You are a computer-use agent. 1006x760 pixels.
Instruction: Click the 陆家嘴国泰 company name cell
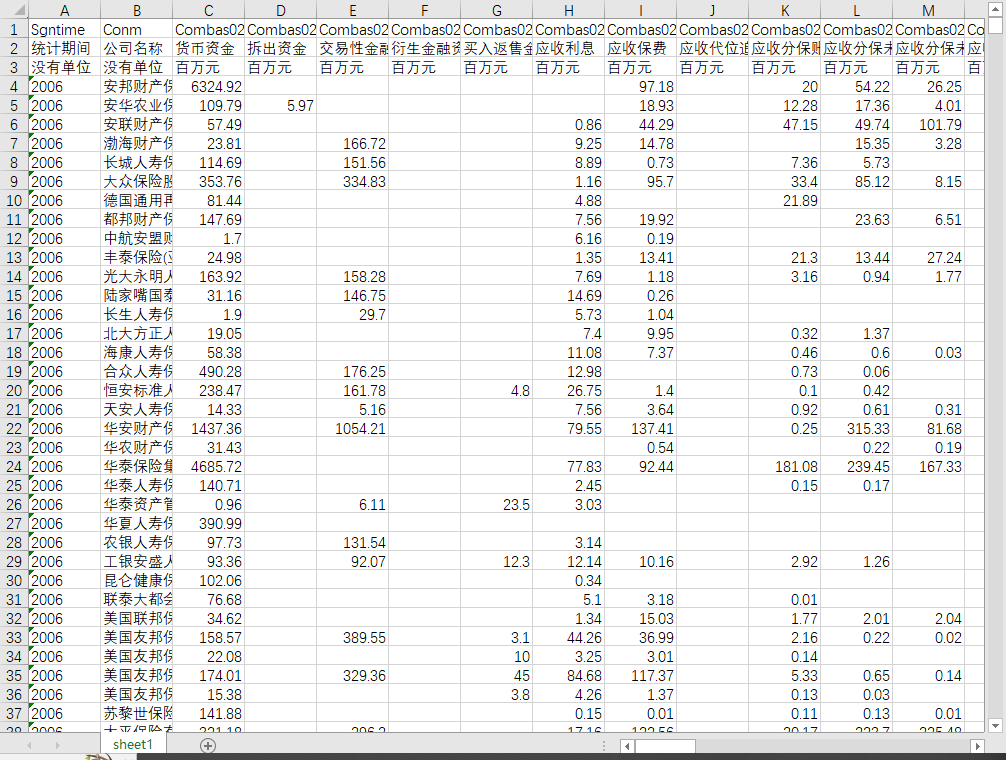coord(137,296)
